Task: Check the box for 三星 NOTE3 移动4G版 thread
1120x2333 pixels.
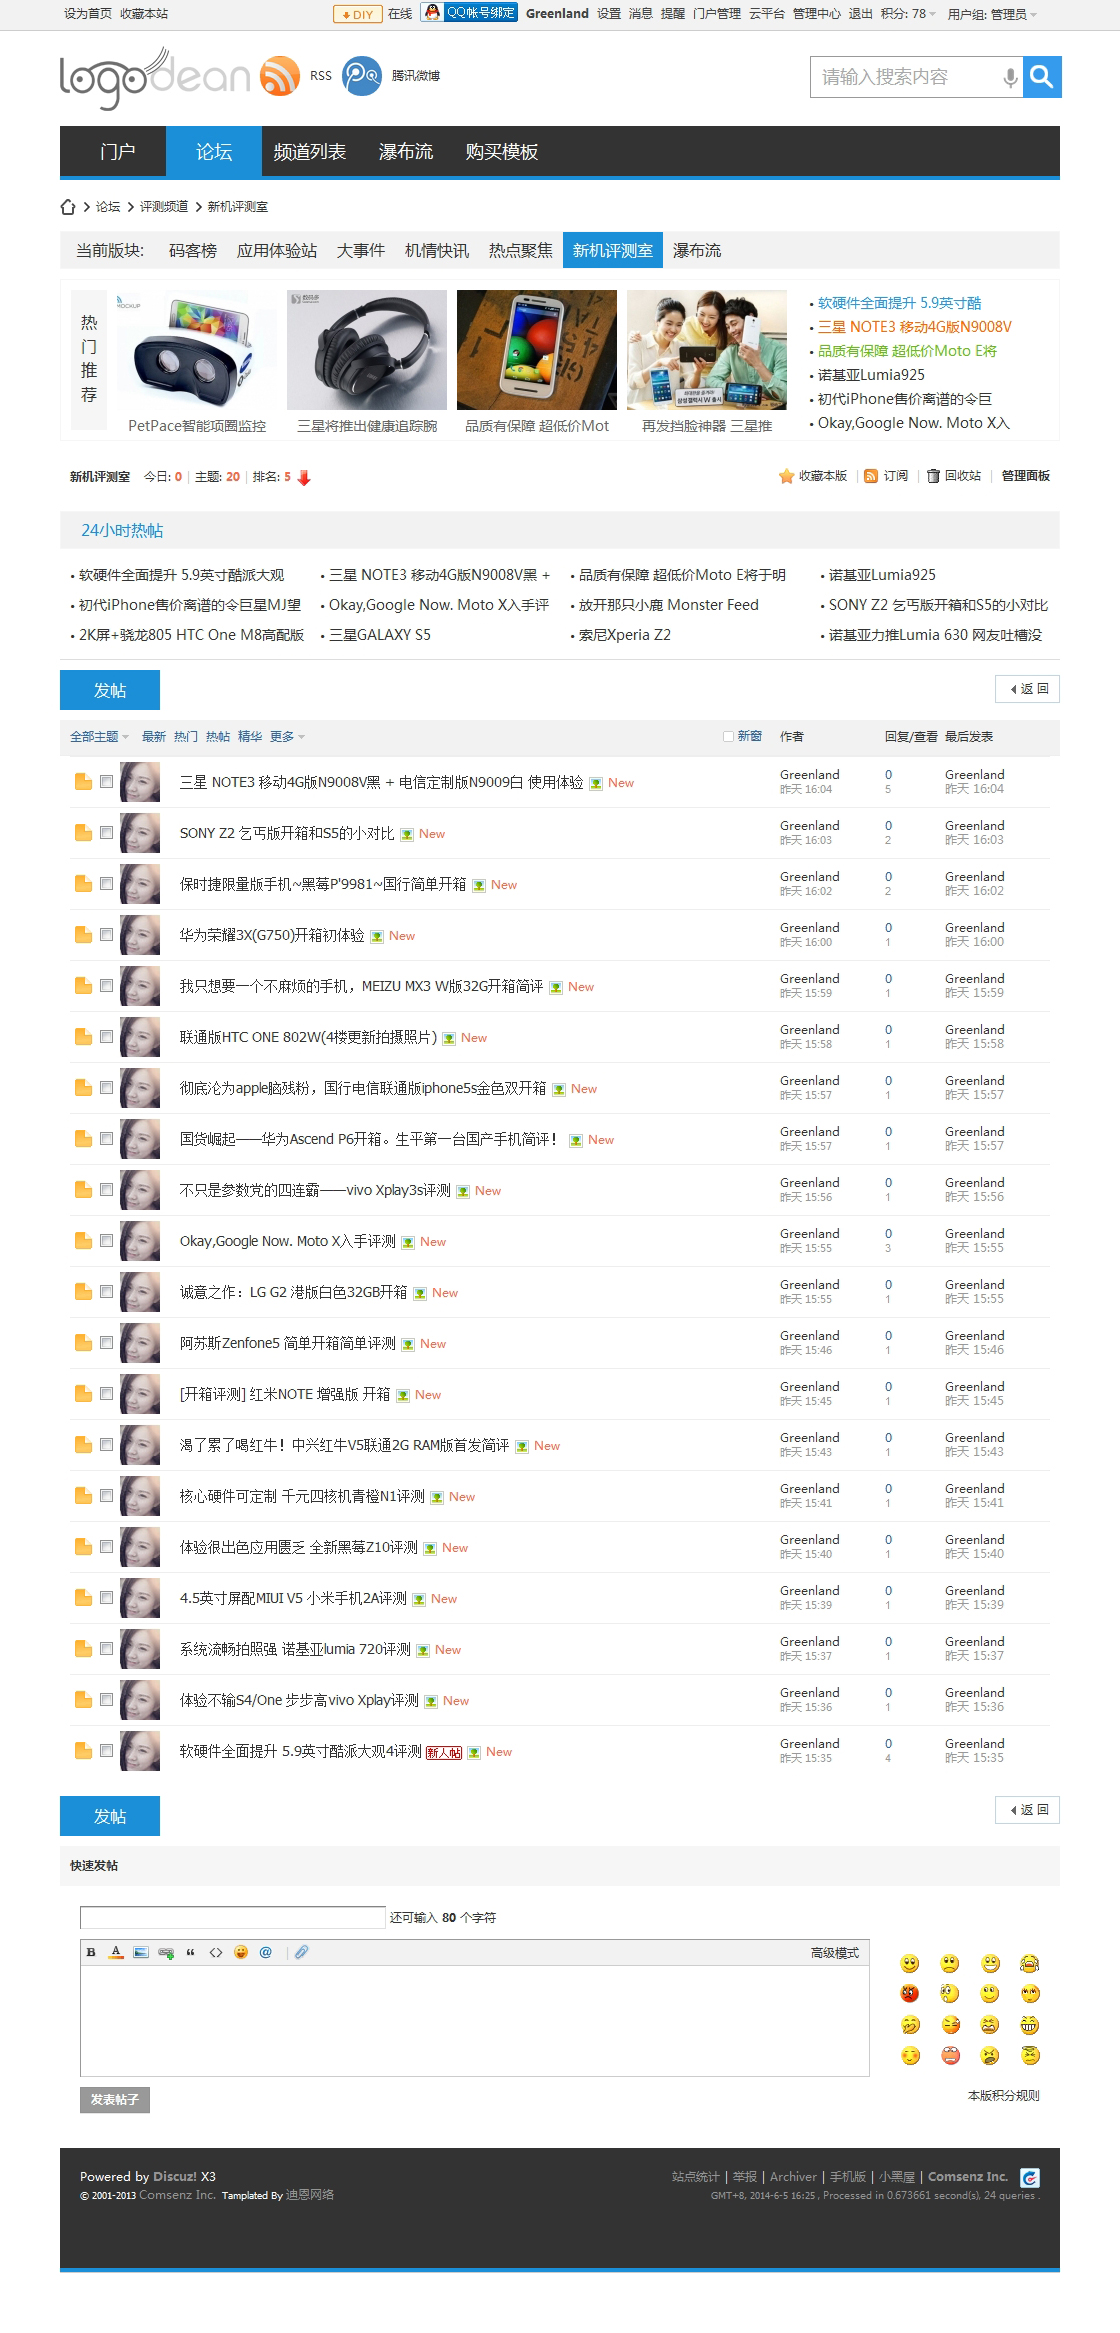Action: [106, 781]
